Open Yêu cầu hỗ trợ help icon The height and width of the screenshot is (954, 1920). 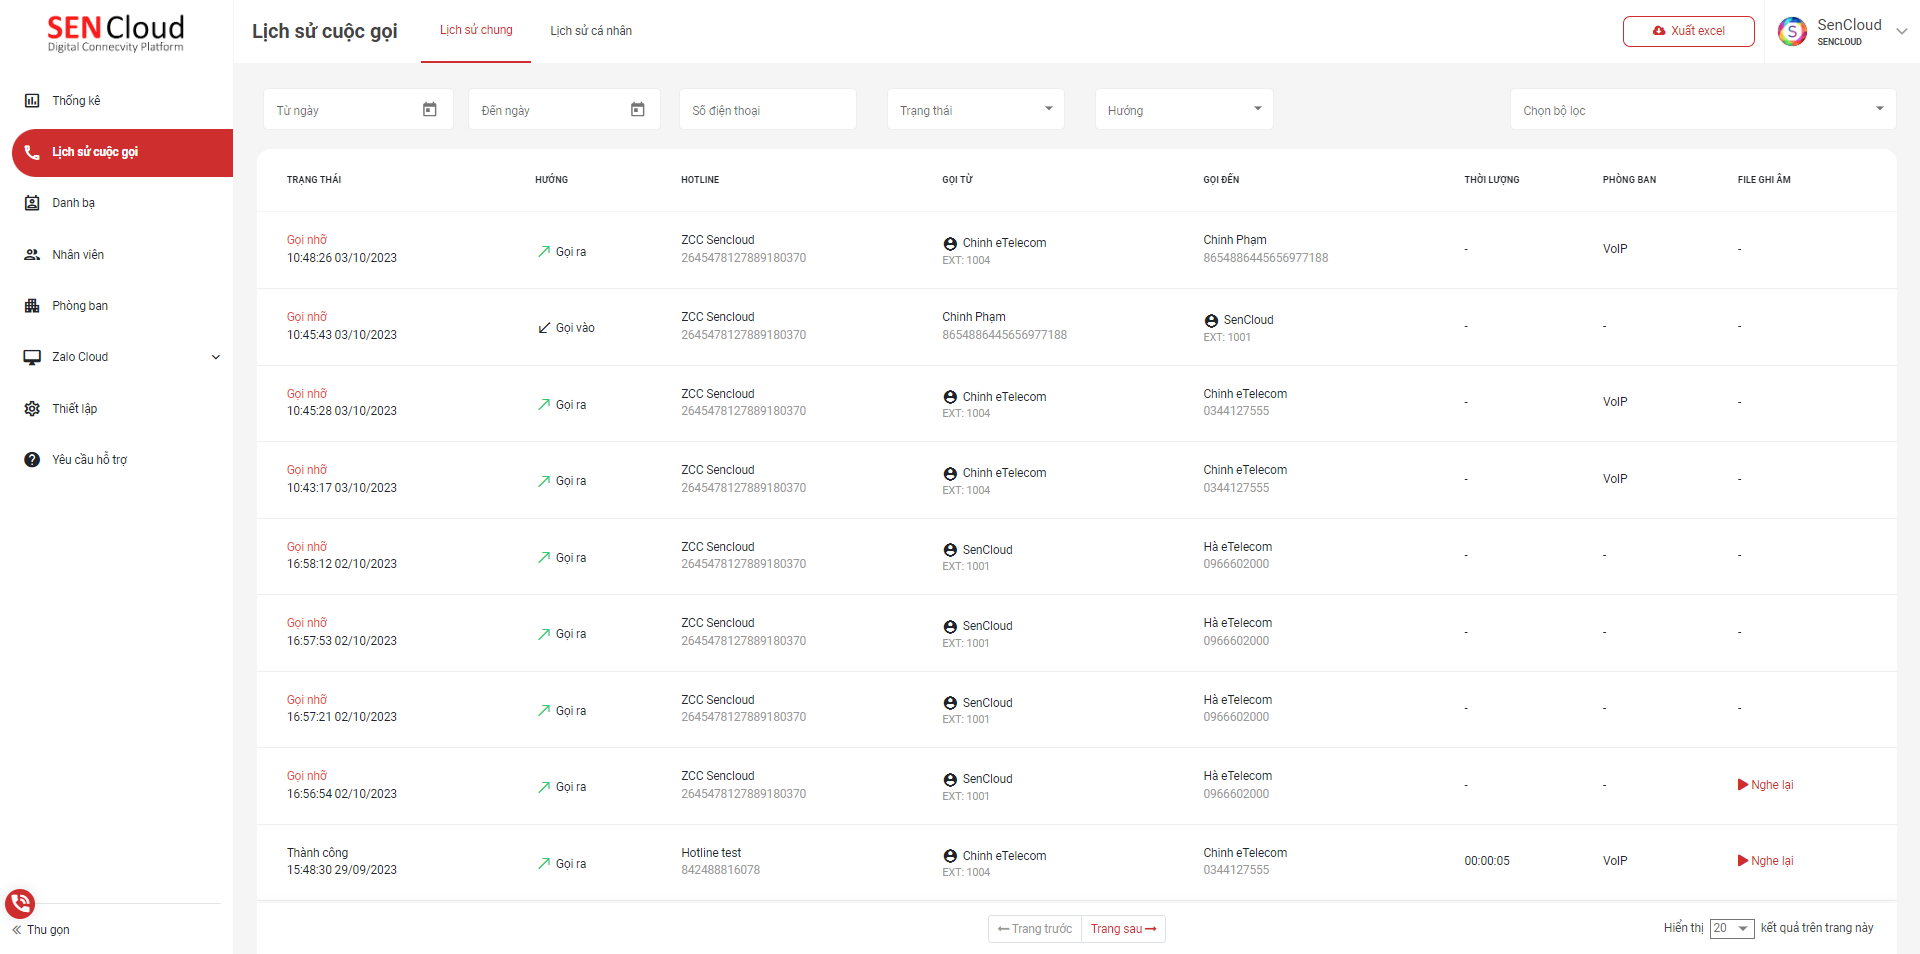tap(32, 460)
